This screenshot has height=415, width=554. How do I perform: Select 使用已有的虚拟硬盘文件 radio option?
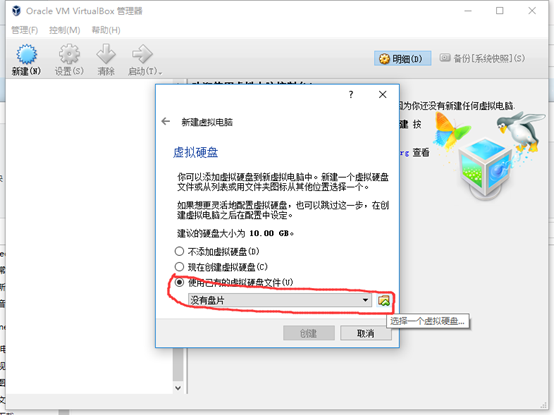click(179, 282)
